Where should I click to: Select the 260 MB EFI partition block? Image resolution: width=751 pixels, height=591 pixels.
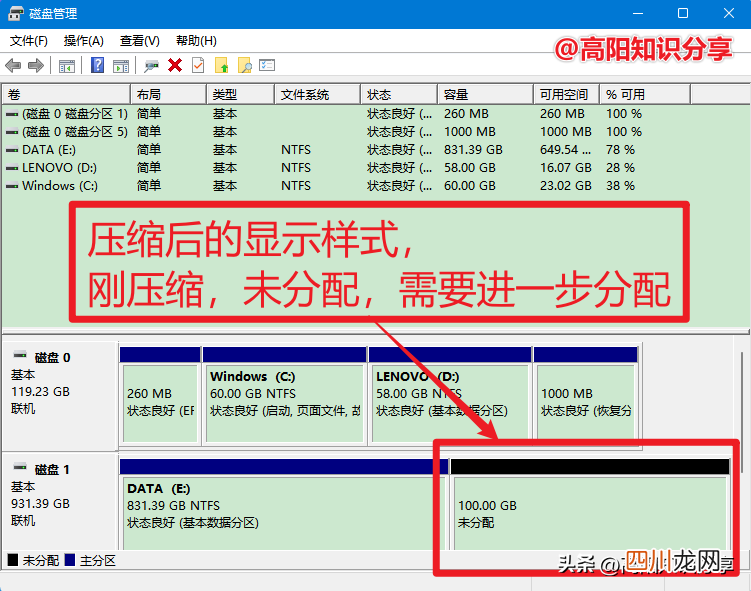coord(160,403)
